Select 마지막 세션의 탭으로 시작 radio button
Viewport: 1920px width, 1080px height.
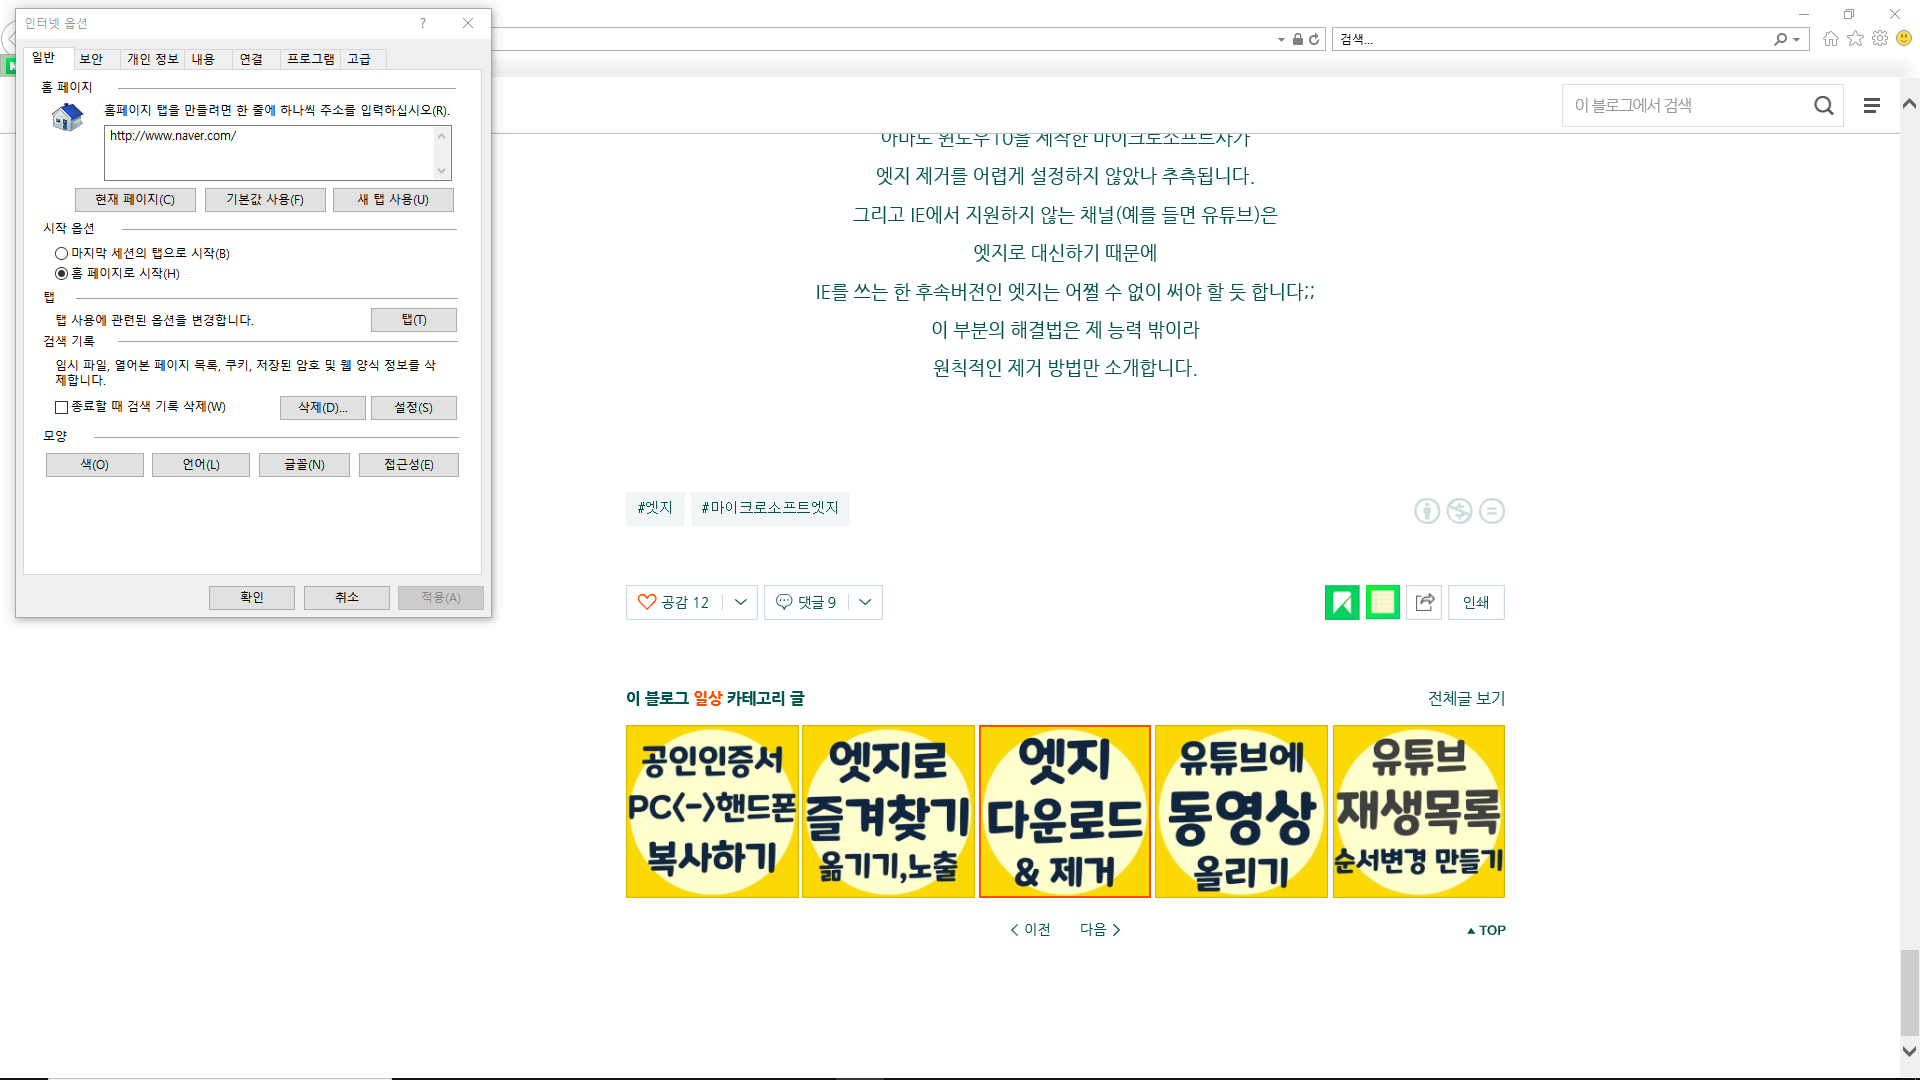(x=62, y=254)
